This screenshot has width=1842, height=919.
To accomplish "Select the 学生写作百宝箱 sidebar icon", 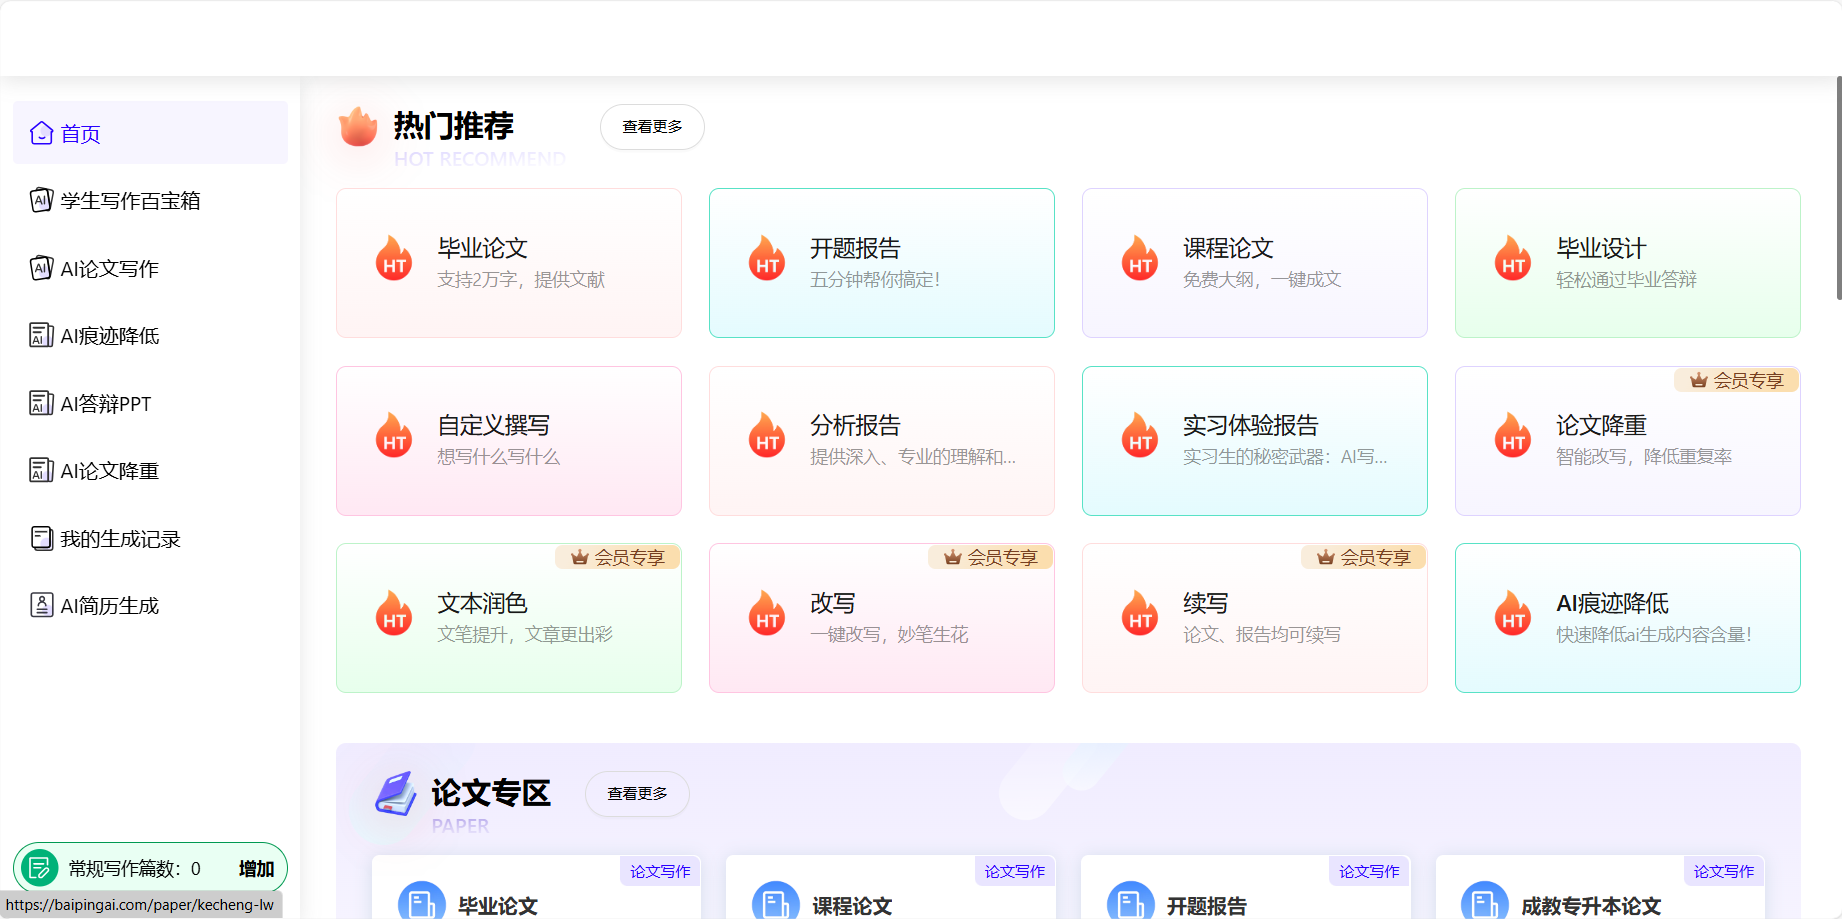I will 39,200.
